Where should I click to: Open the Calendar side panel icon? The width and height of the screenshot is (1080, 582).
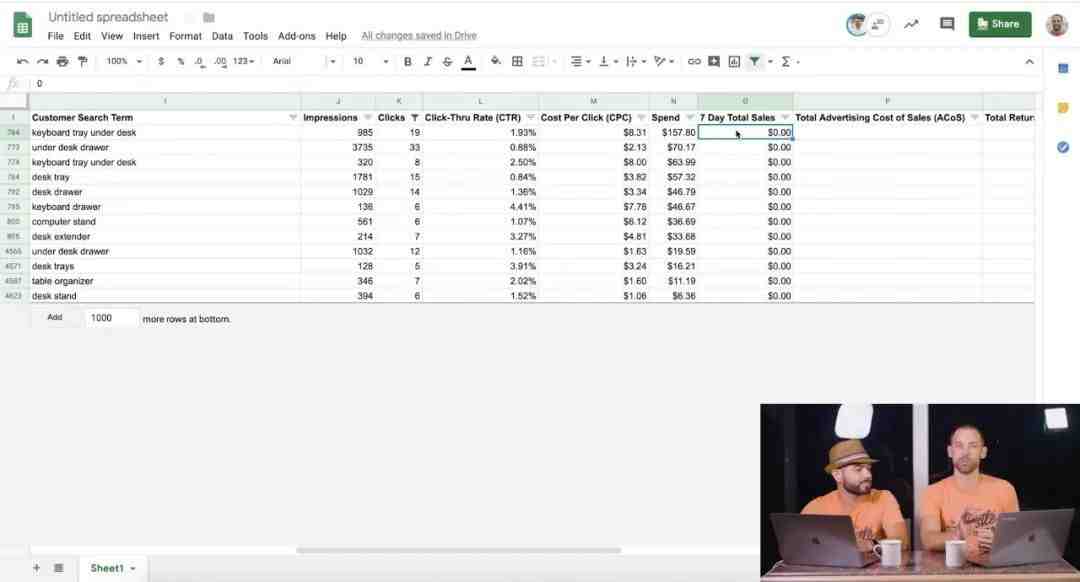[x=1063, y=68]
